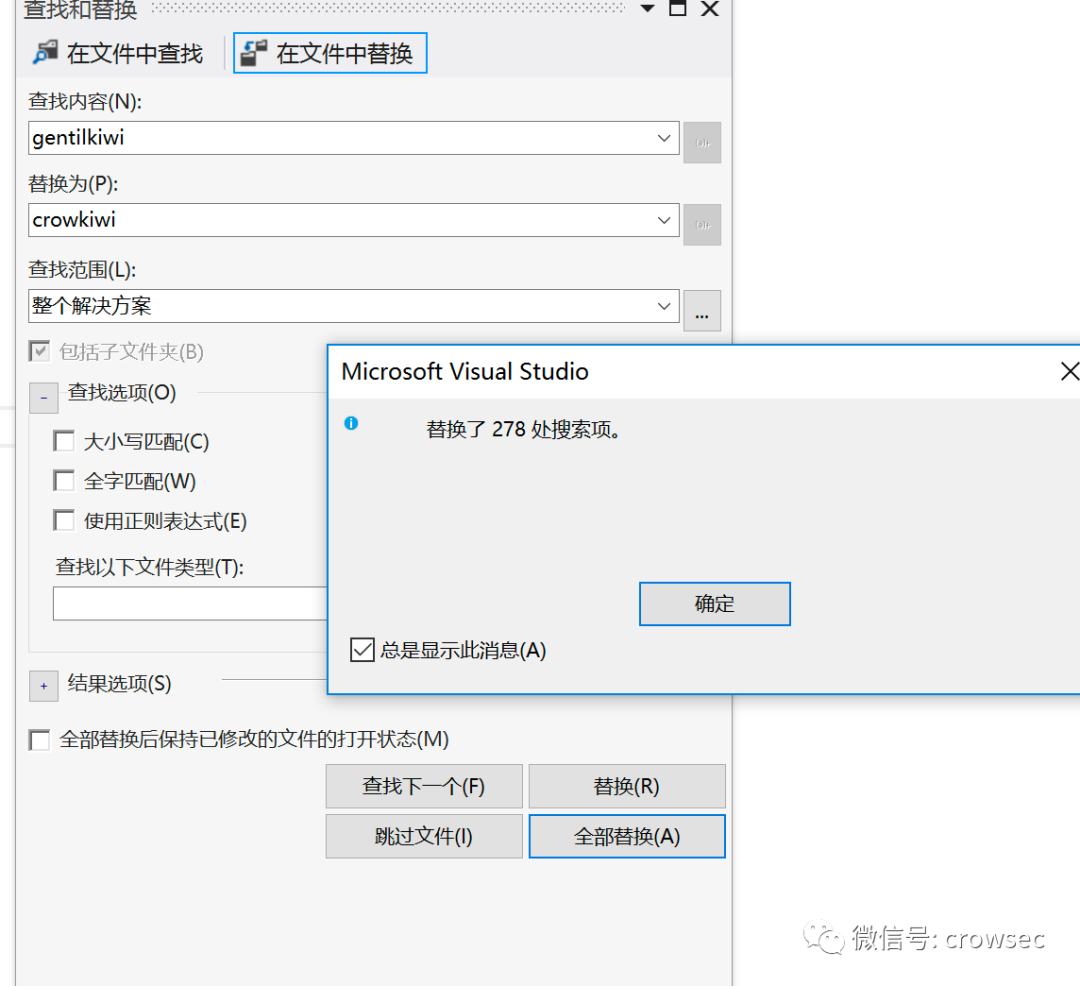Click expression builder button beside 查找内容

702,143
